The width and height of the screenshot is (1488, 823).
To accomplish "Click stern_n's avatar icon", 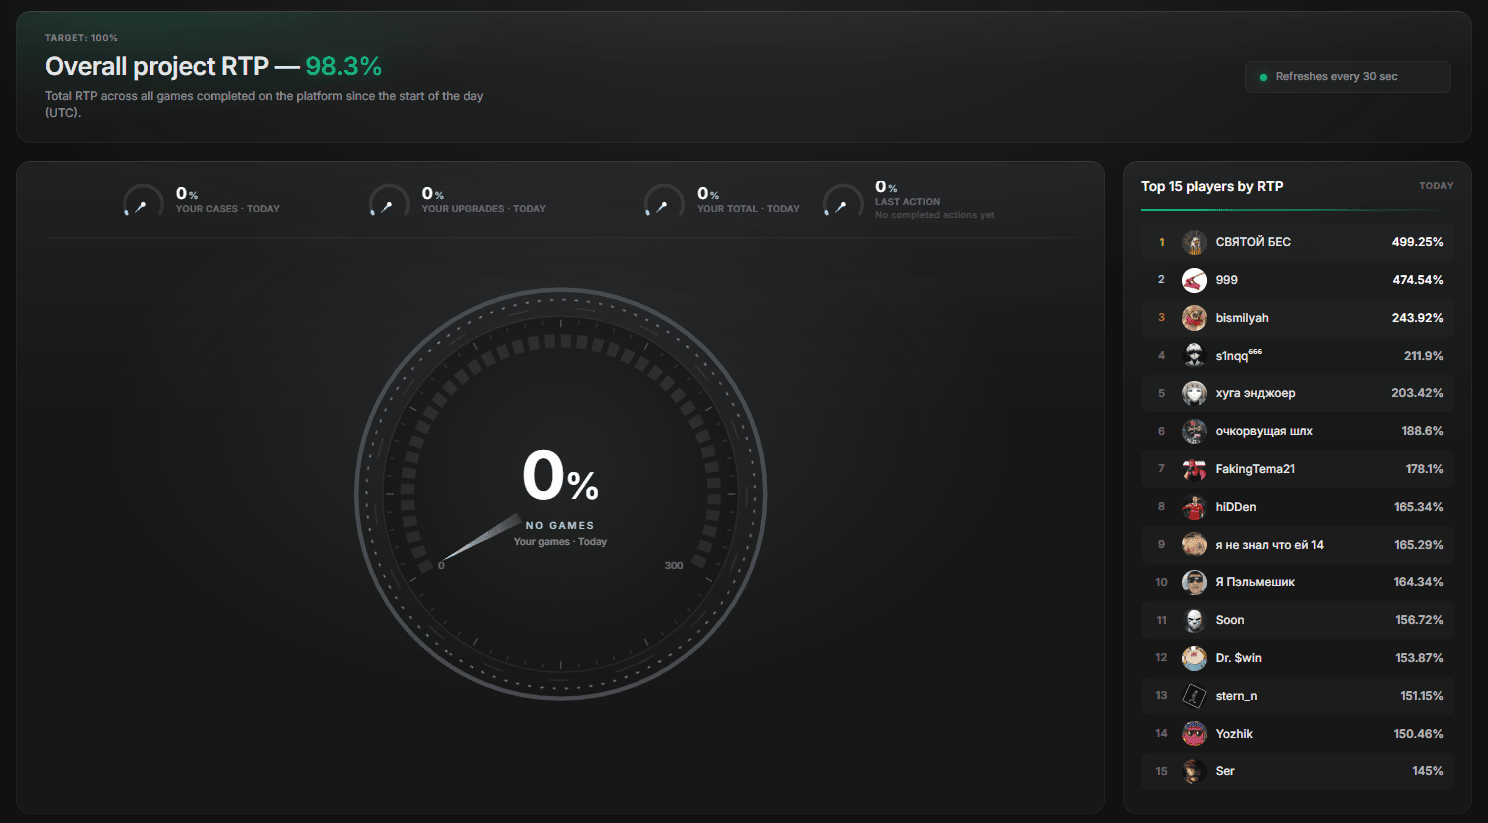I will (x=1194, y=696).
